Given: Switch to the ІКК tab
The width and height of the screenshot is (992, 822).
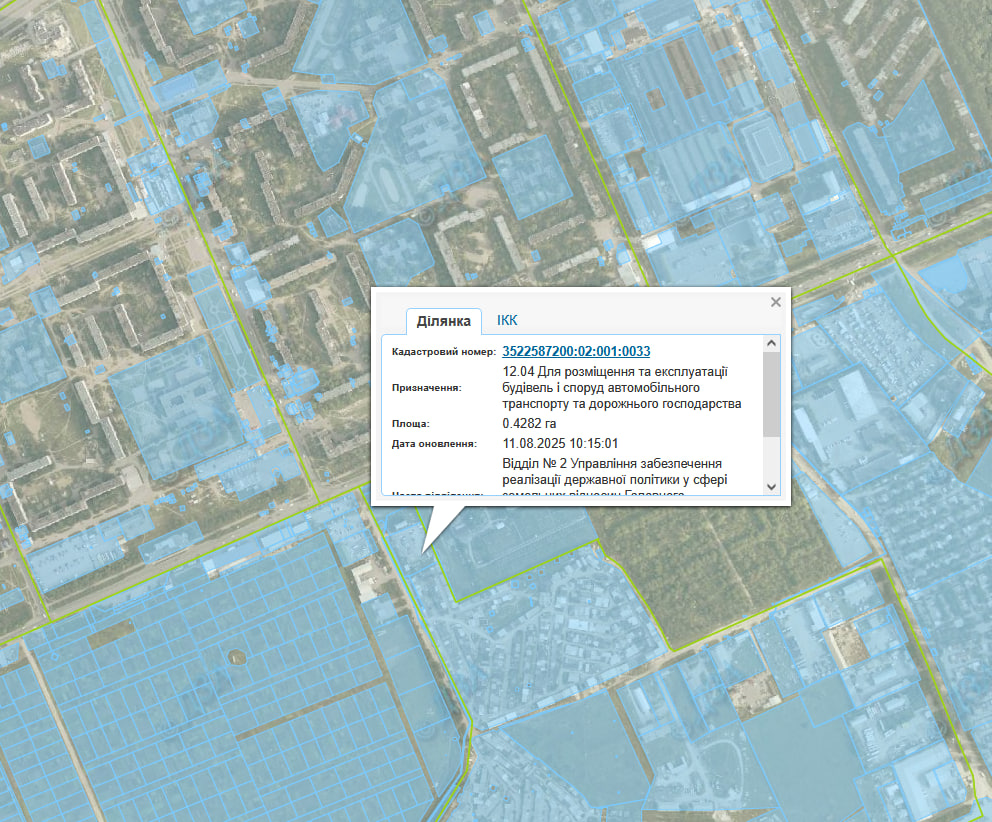Looking at the screenshot, I should [x=507, y=320].
